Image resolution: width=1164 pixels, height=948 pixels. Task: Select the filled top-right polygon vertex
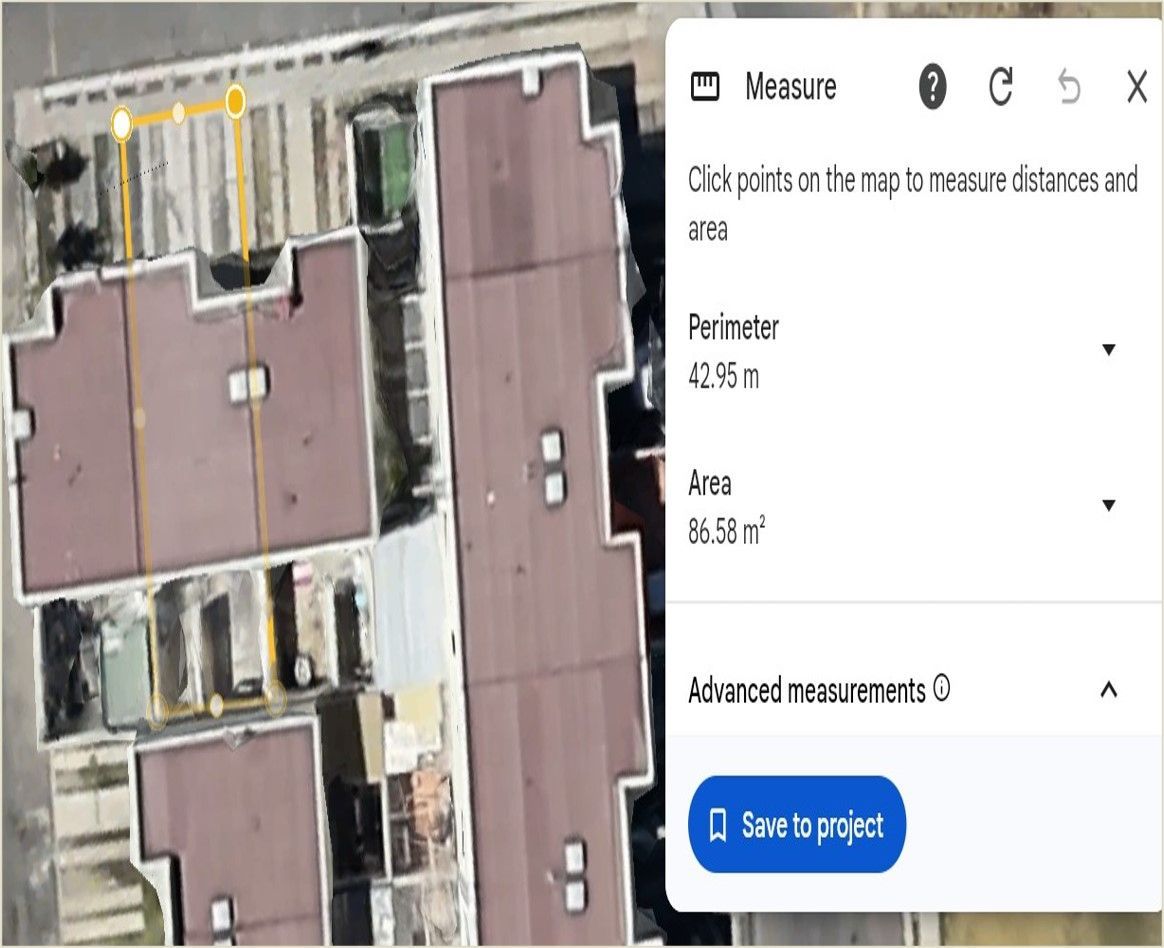pyautogui.click(x=235, y=100)
